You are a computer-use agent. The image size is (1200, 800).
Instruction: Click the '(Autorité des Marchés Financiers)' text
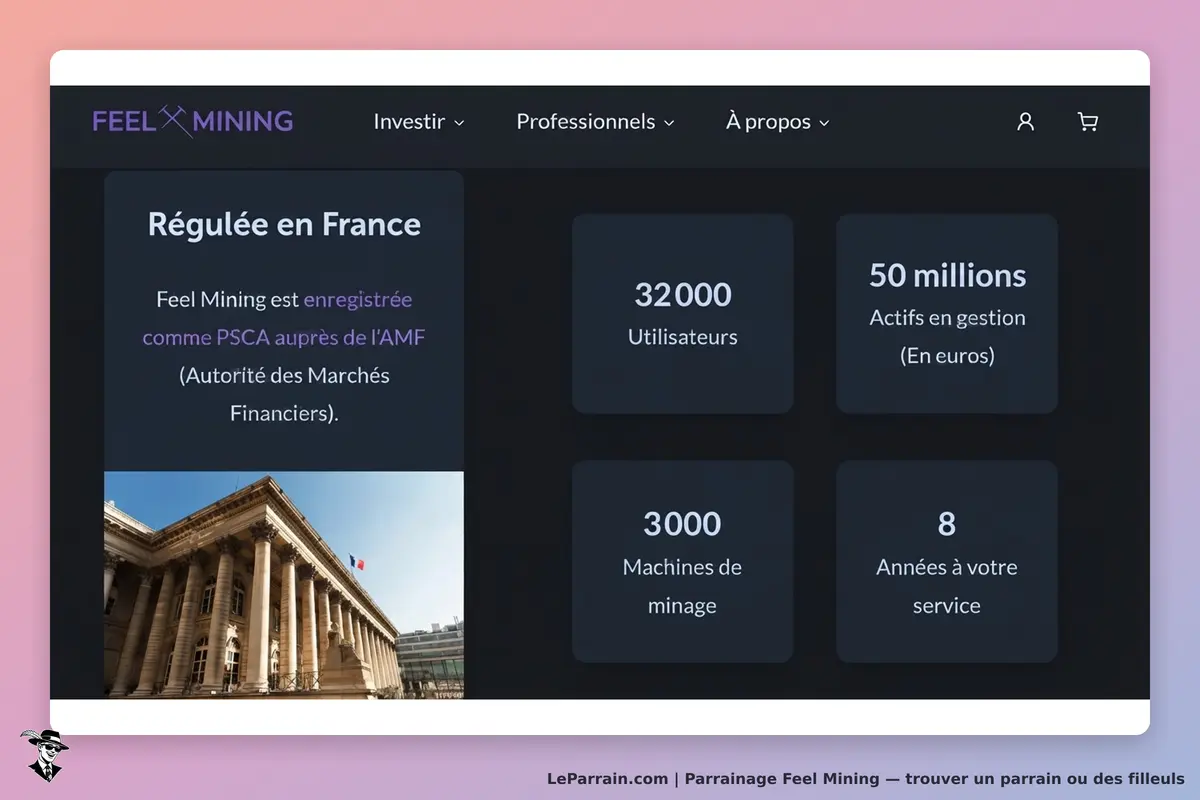(284, 394)
